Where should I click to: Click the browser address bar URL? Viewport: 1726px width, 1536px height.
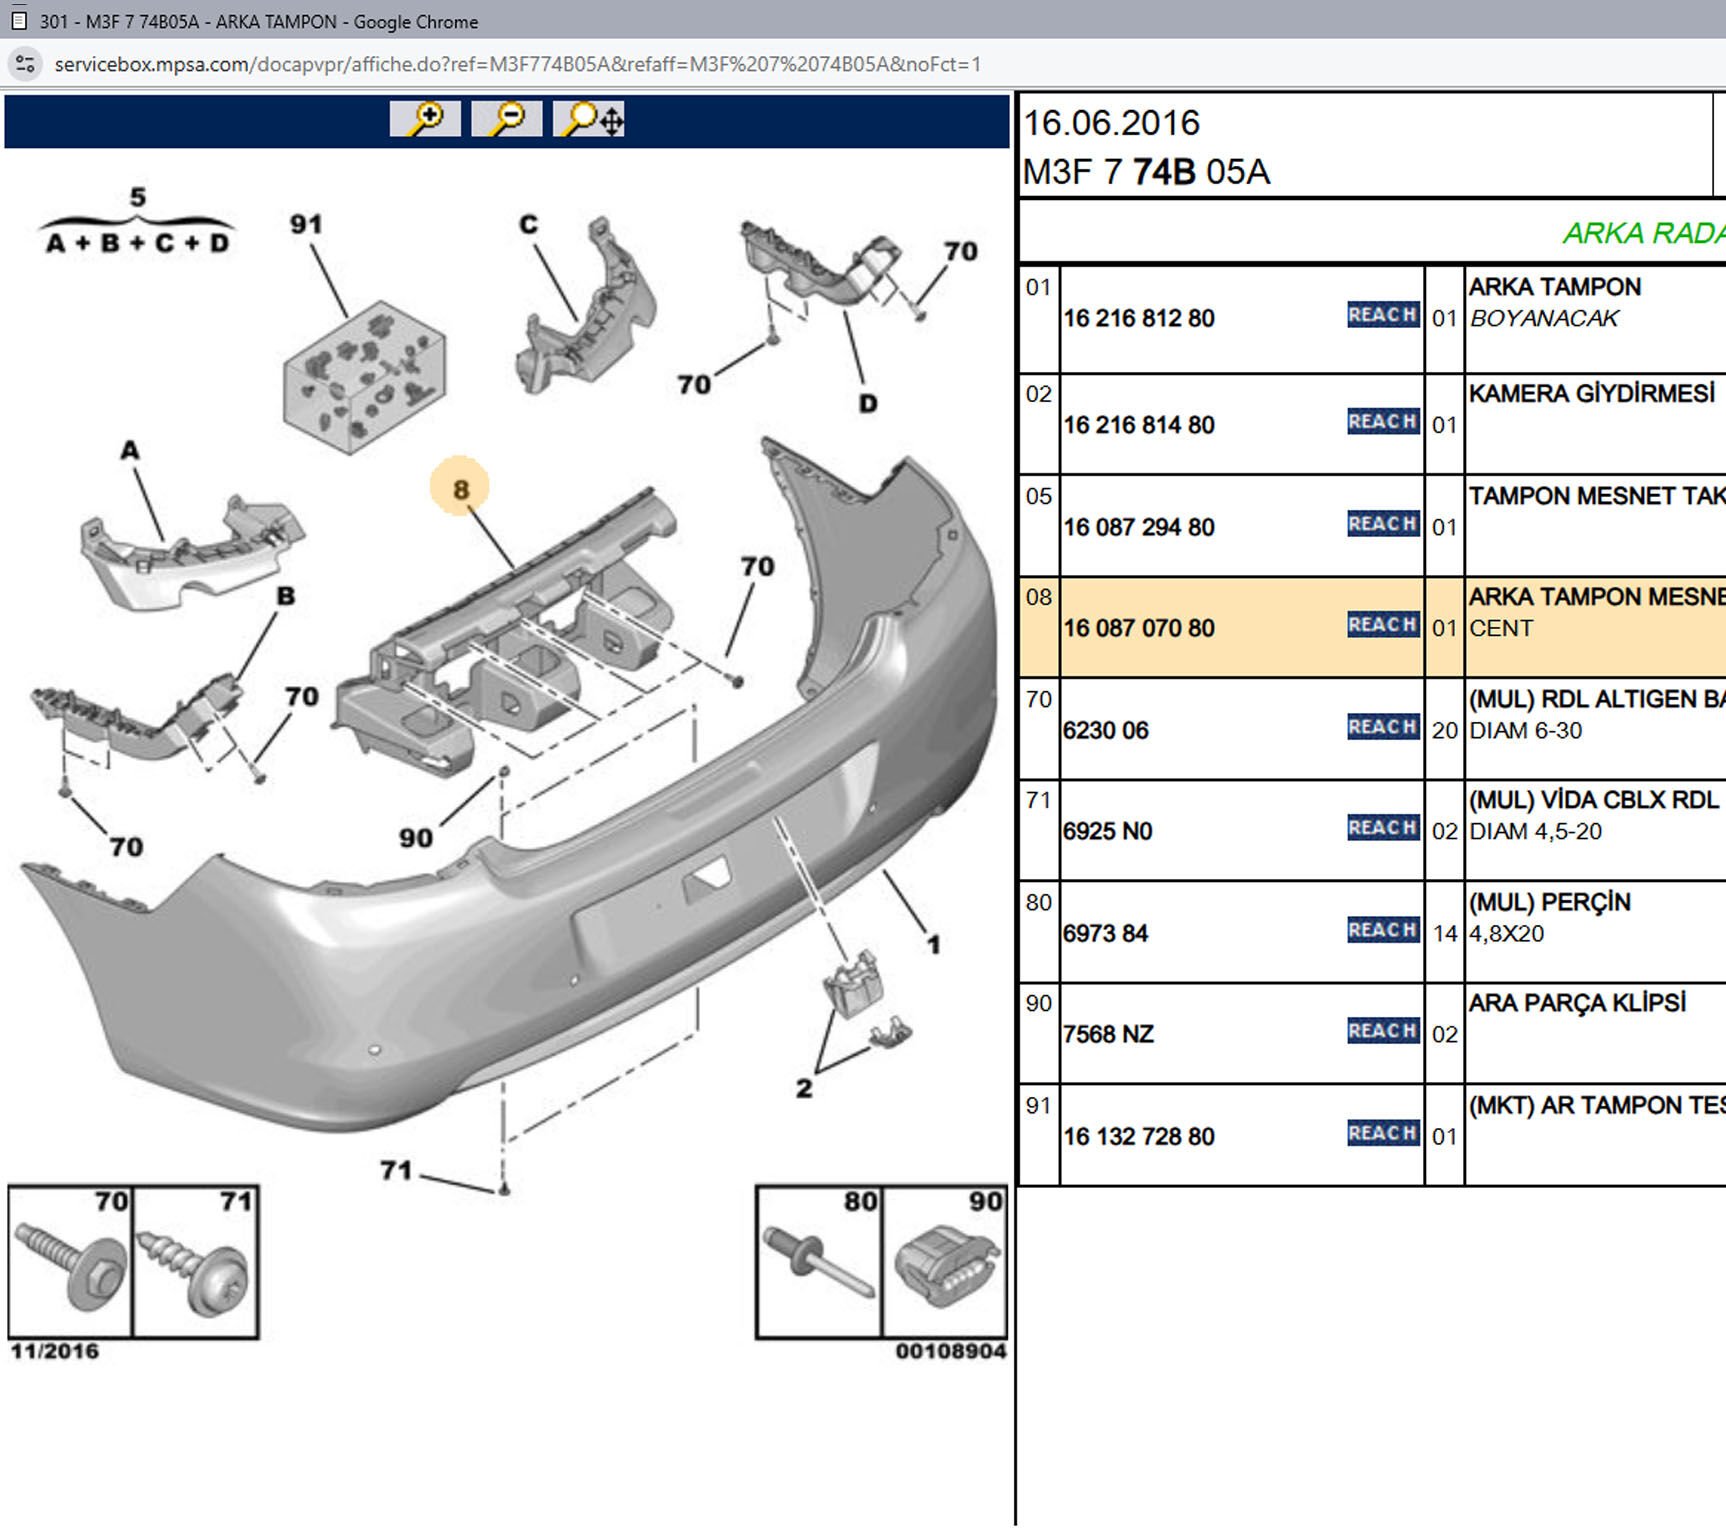coord(517,65)
